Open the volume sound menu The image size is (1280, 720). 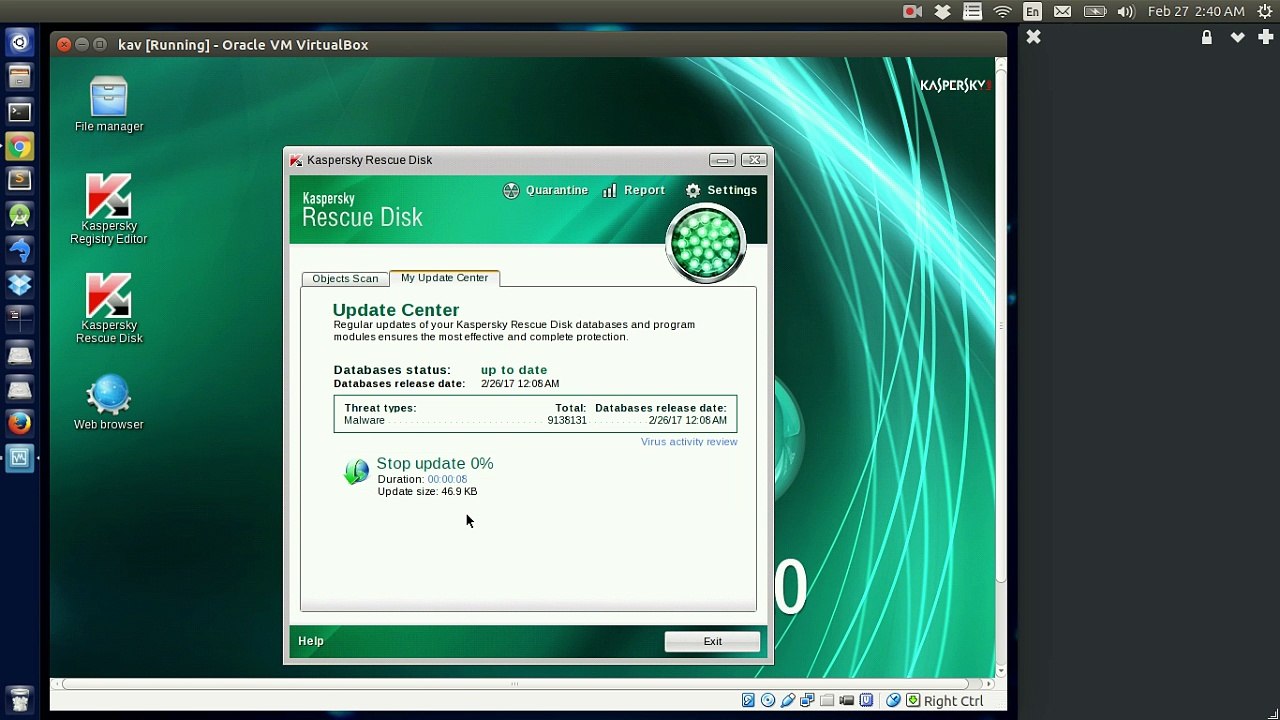pos(1126,12)
